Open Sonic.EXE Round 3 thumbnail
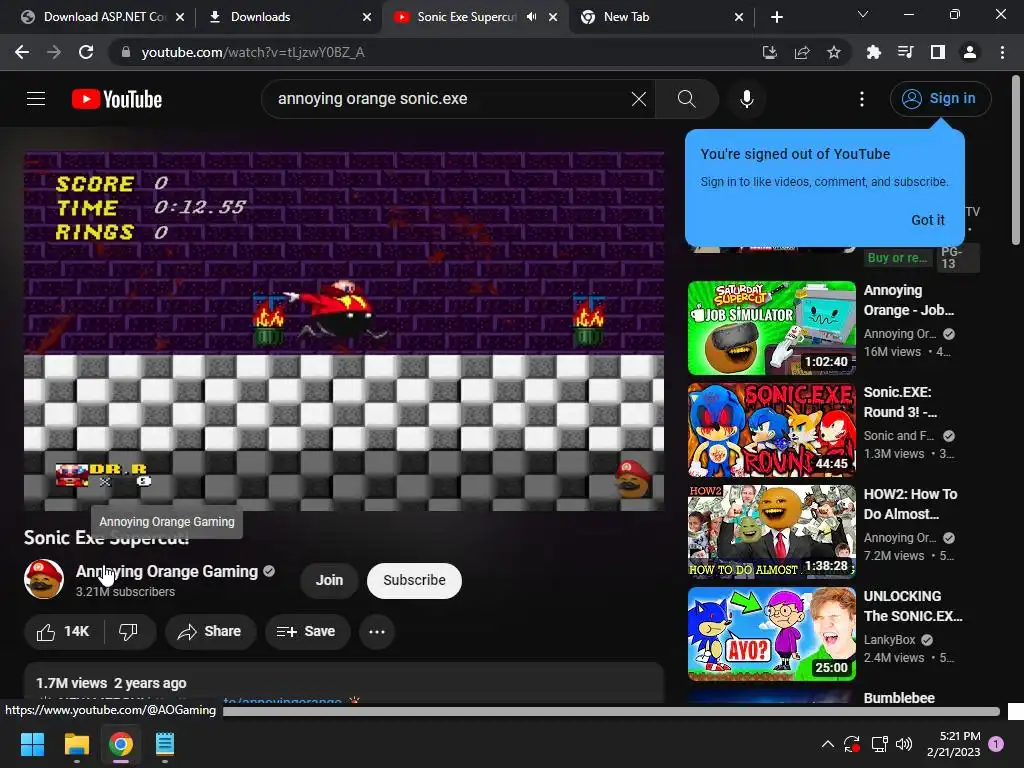Screen dimensions: 1024x768 pyautogui.click(x=771, y=430)
